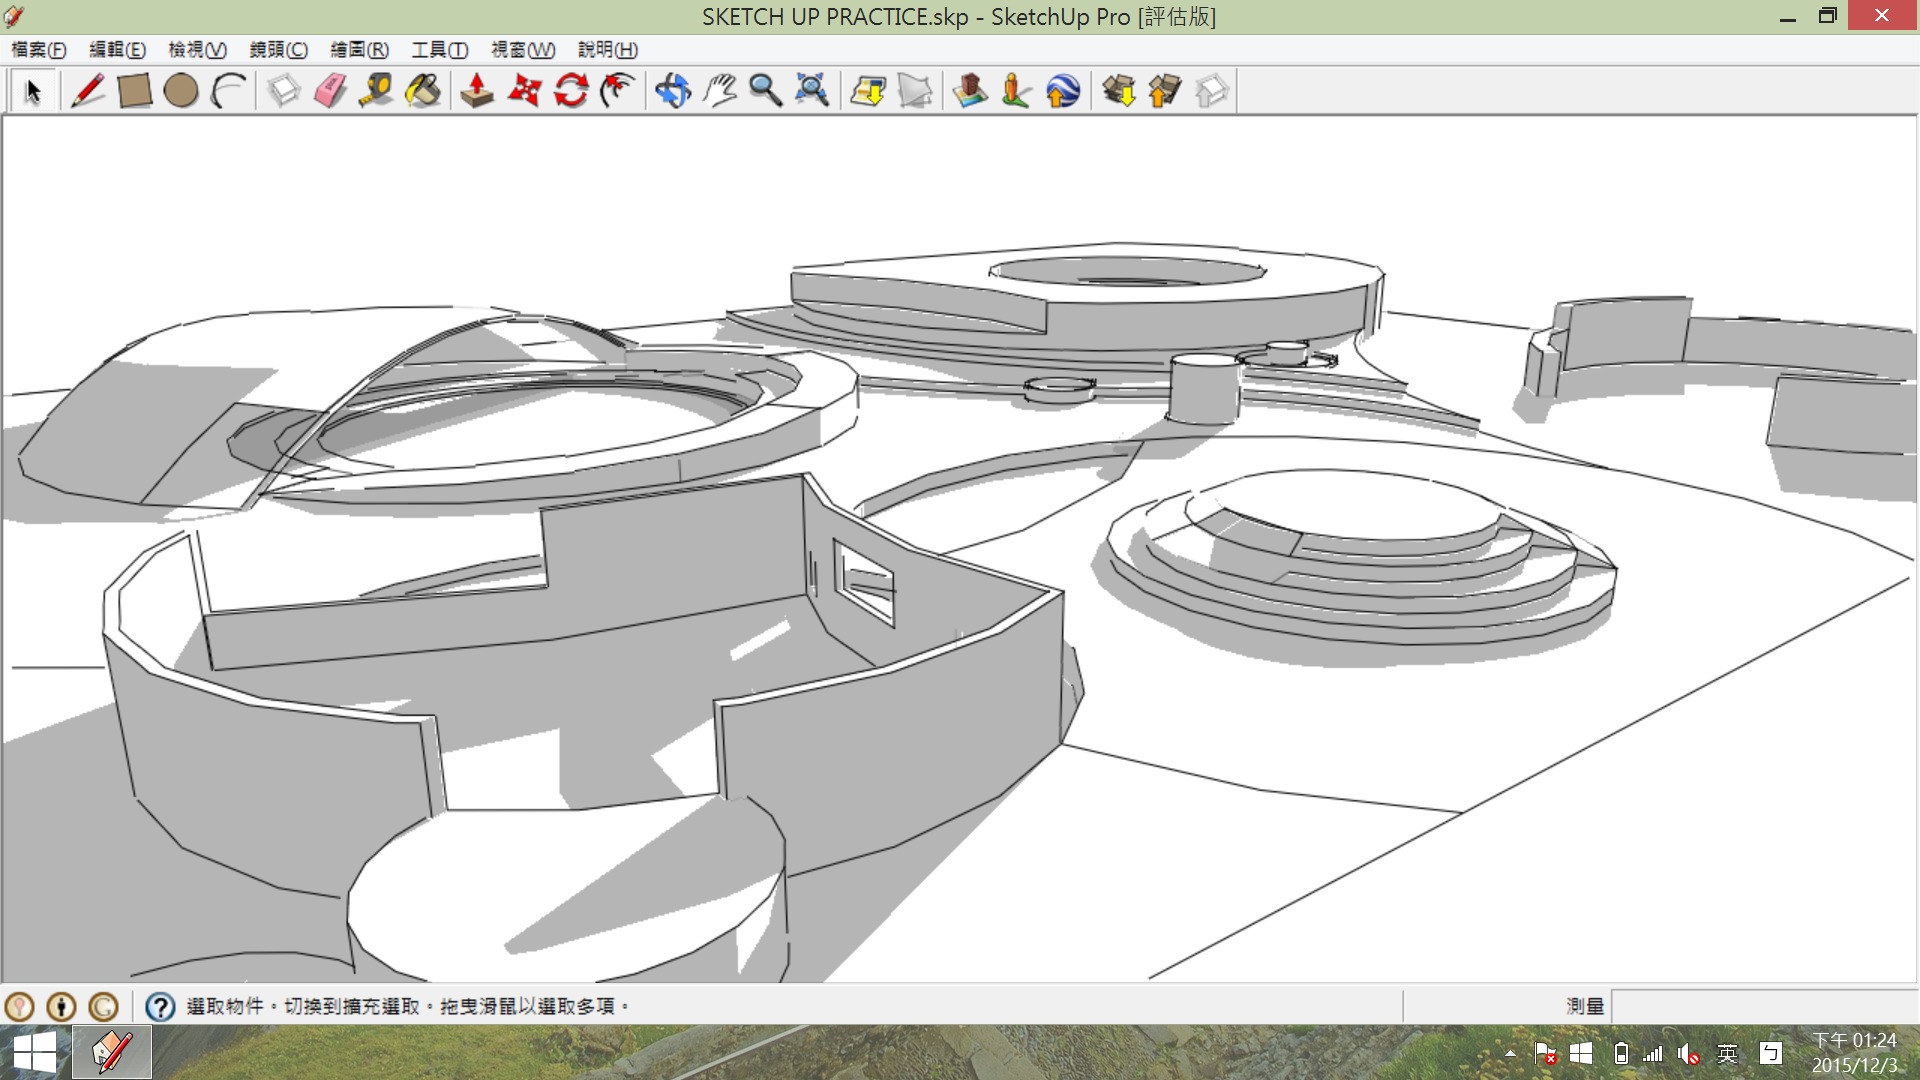Click the Zoom Extents icon
1920x1080 pixels.
[x=812, y=91]
